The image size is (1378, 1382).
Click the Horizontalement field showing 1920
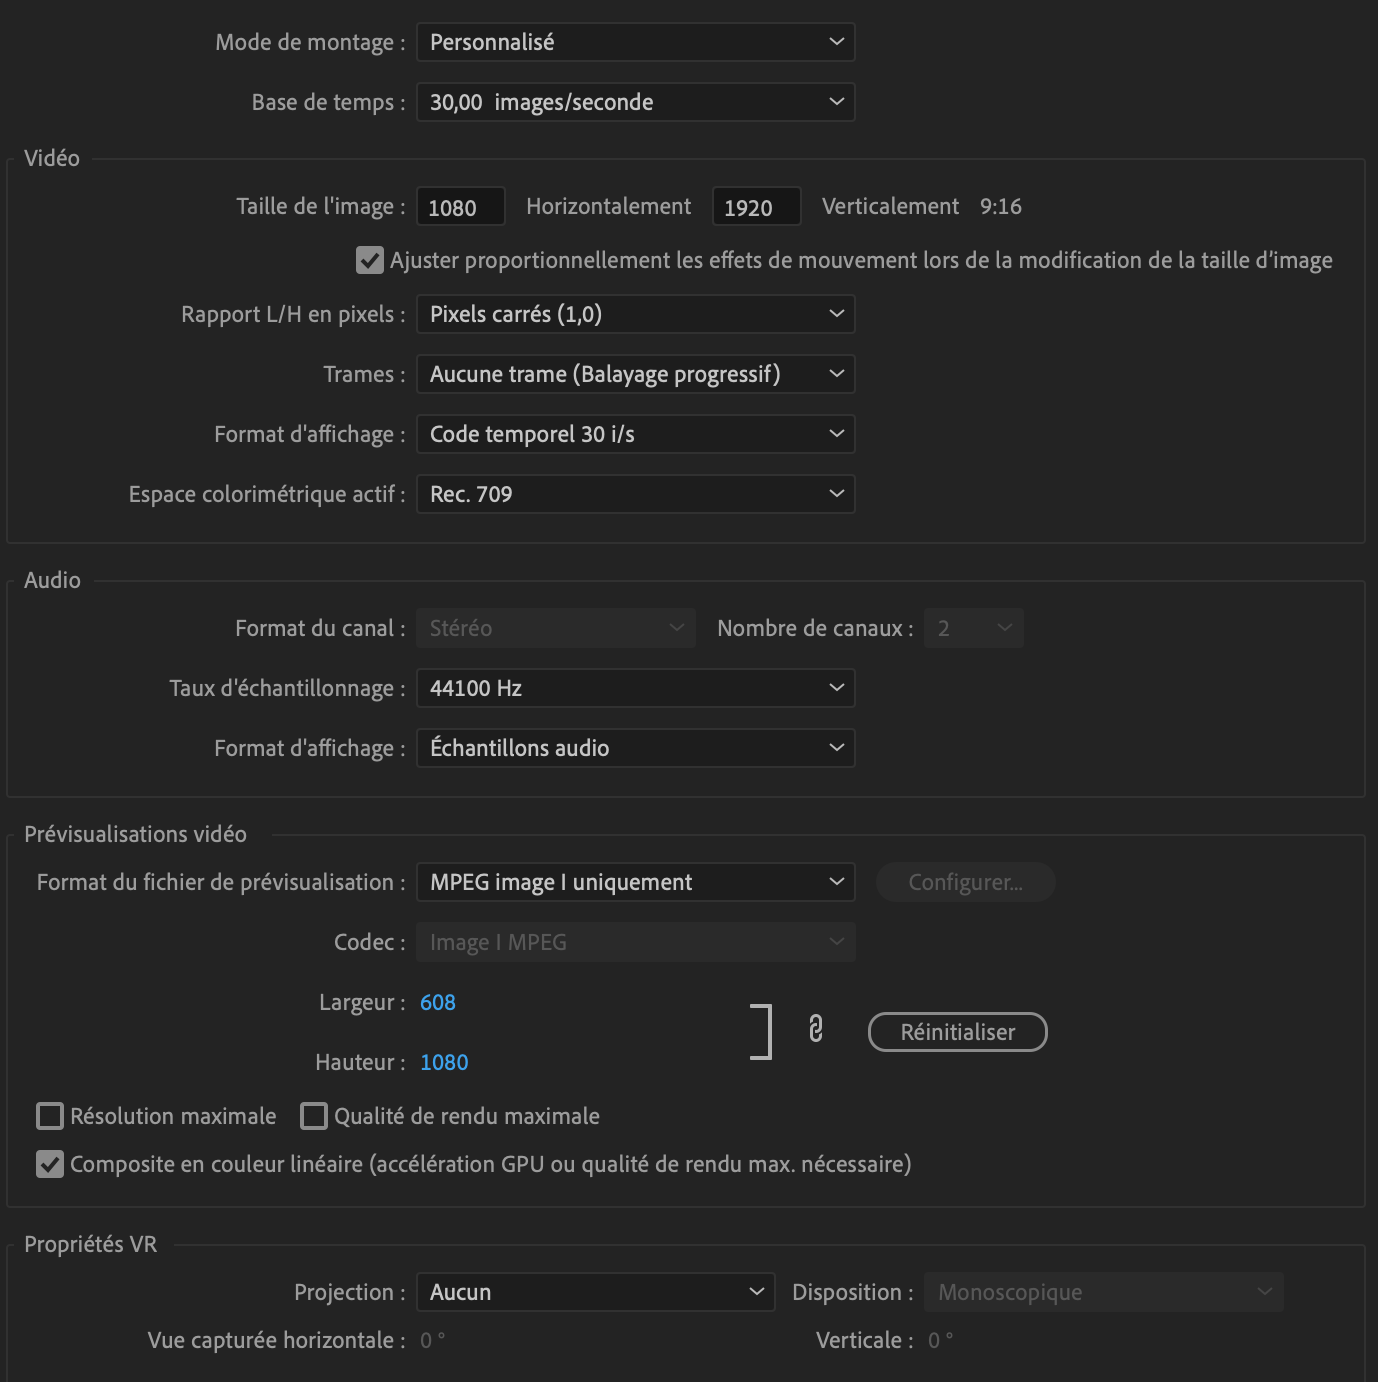click(756, 206)
